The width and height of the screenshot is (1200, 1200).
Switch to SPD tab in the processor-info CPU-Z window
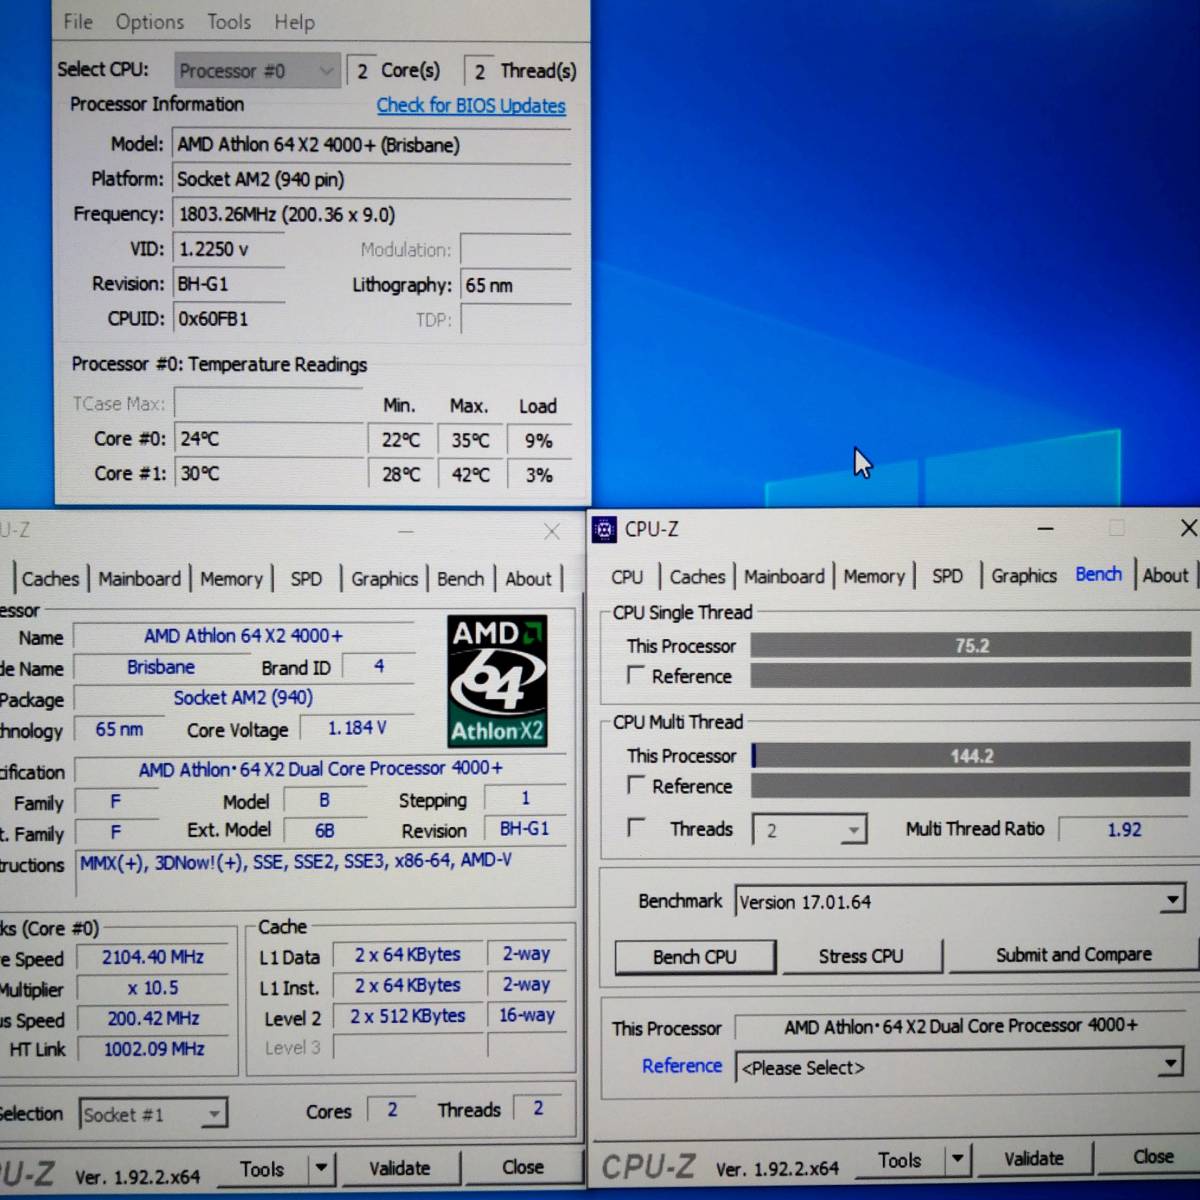306,579
